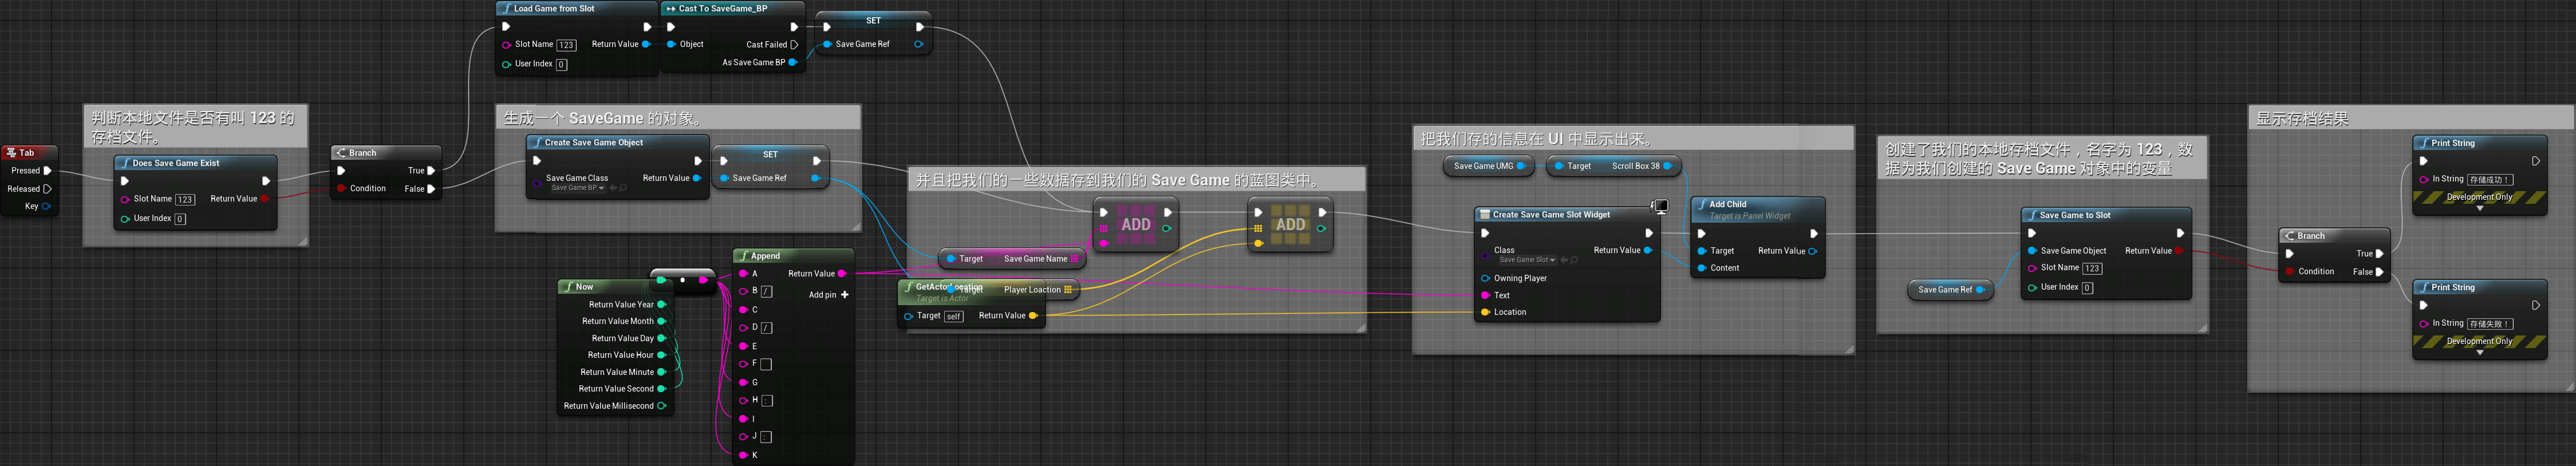This screenshot has height=466, width=2576.
Task: Click the Tab node Released execution pin
Action: [x=47, y=189]
